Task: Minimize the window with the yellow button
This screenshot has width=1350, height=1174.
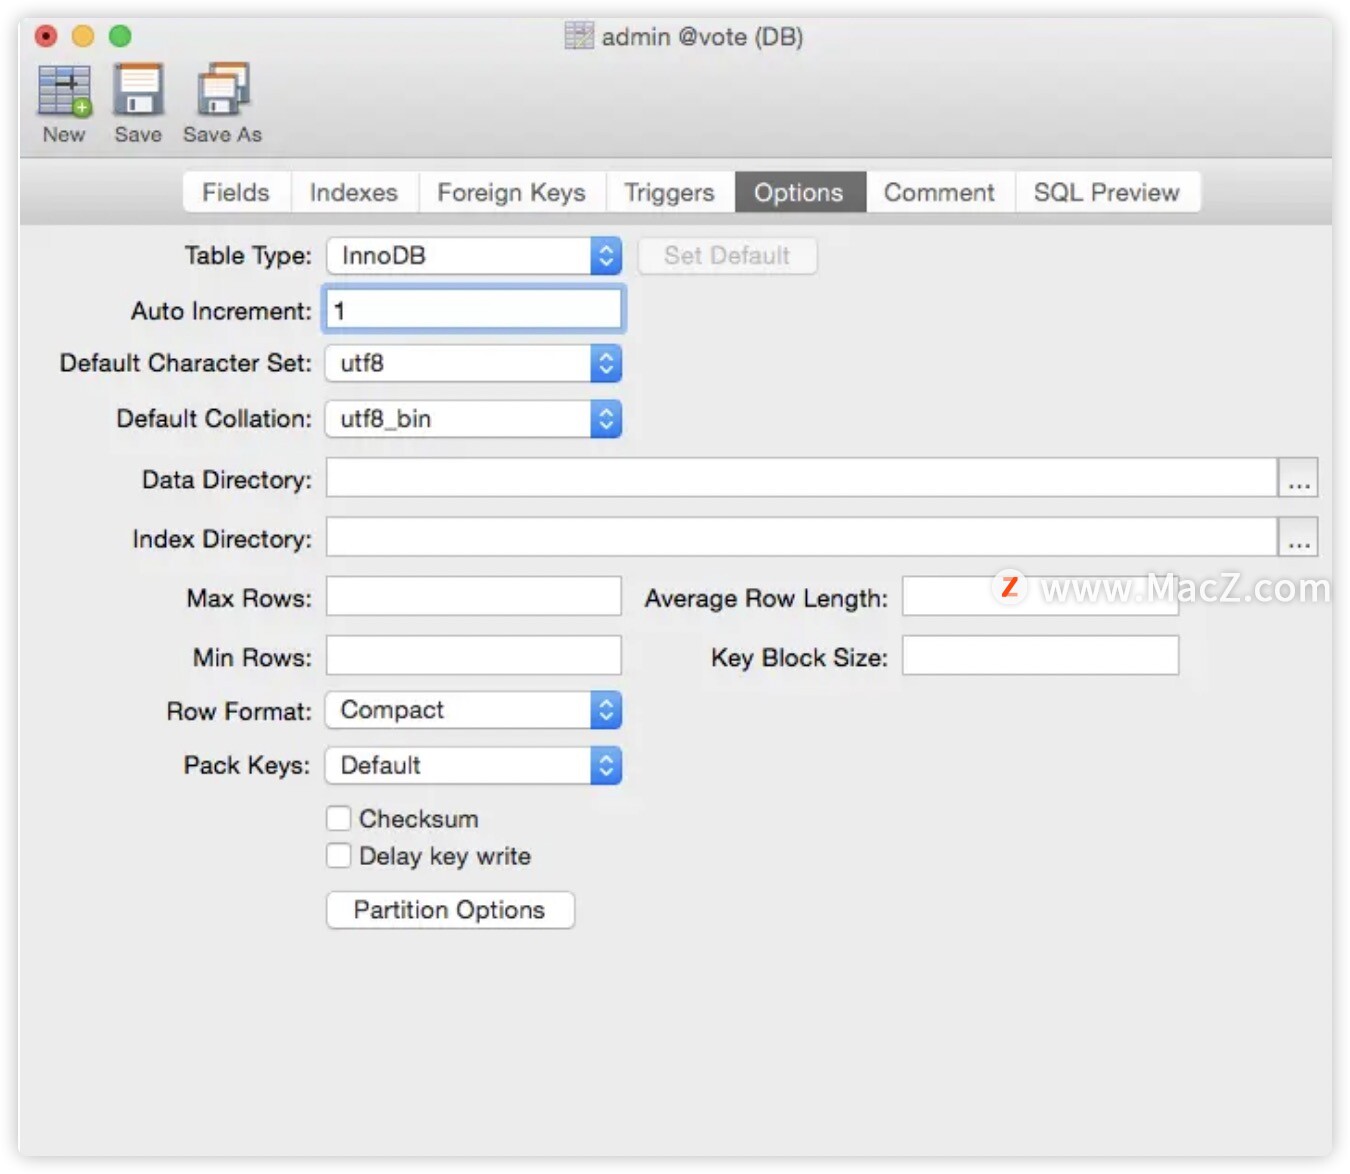Action: 83,36
